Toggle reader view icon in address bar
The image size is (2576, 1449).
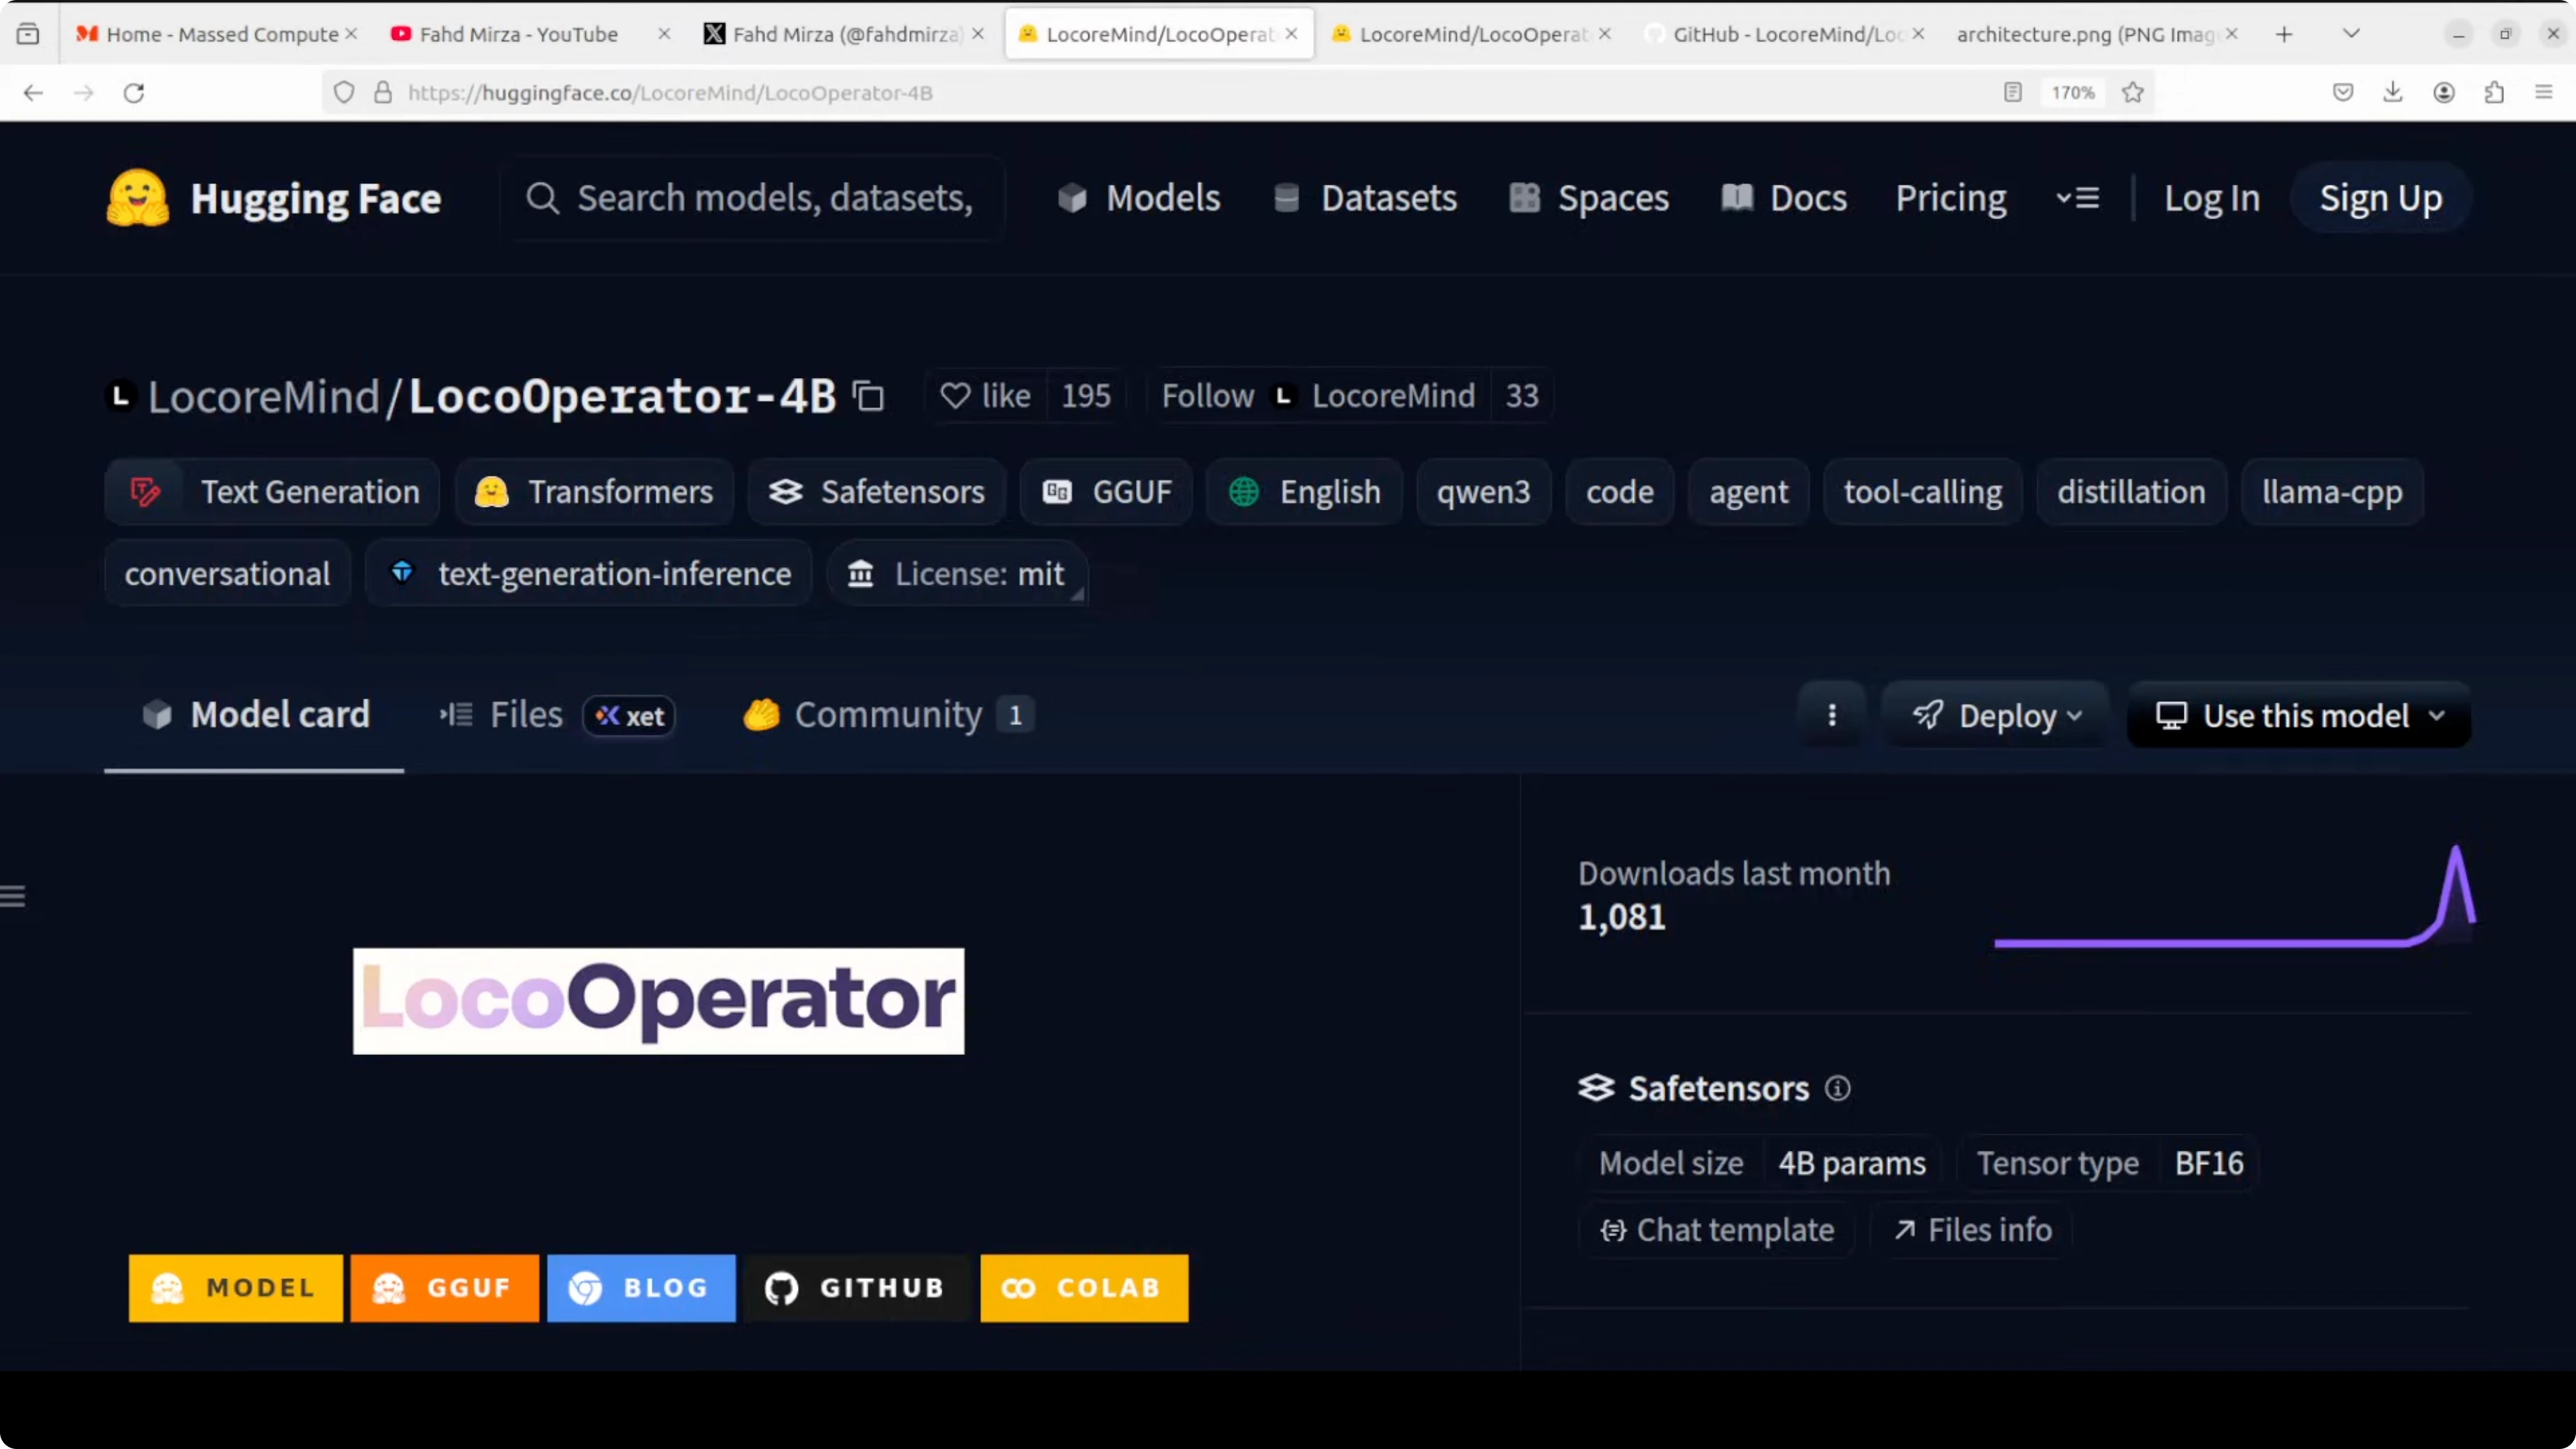point(2013,93)
